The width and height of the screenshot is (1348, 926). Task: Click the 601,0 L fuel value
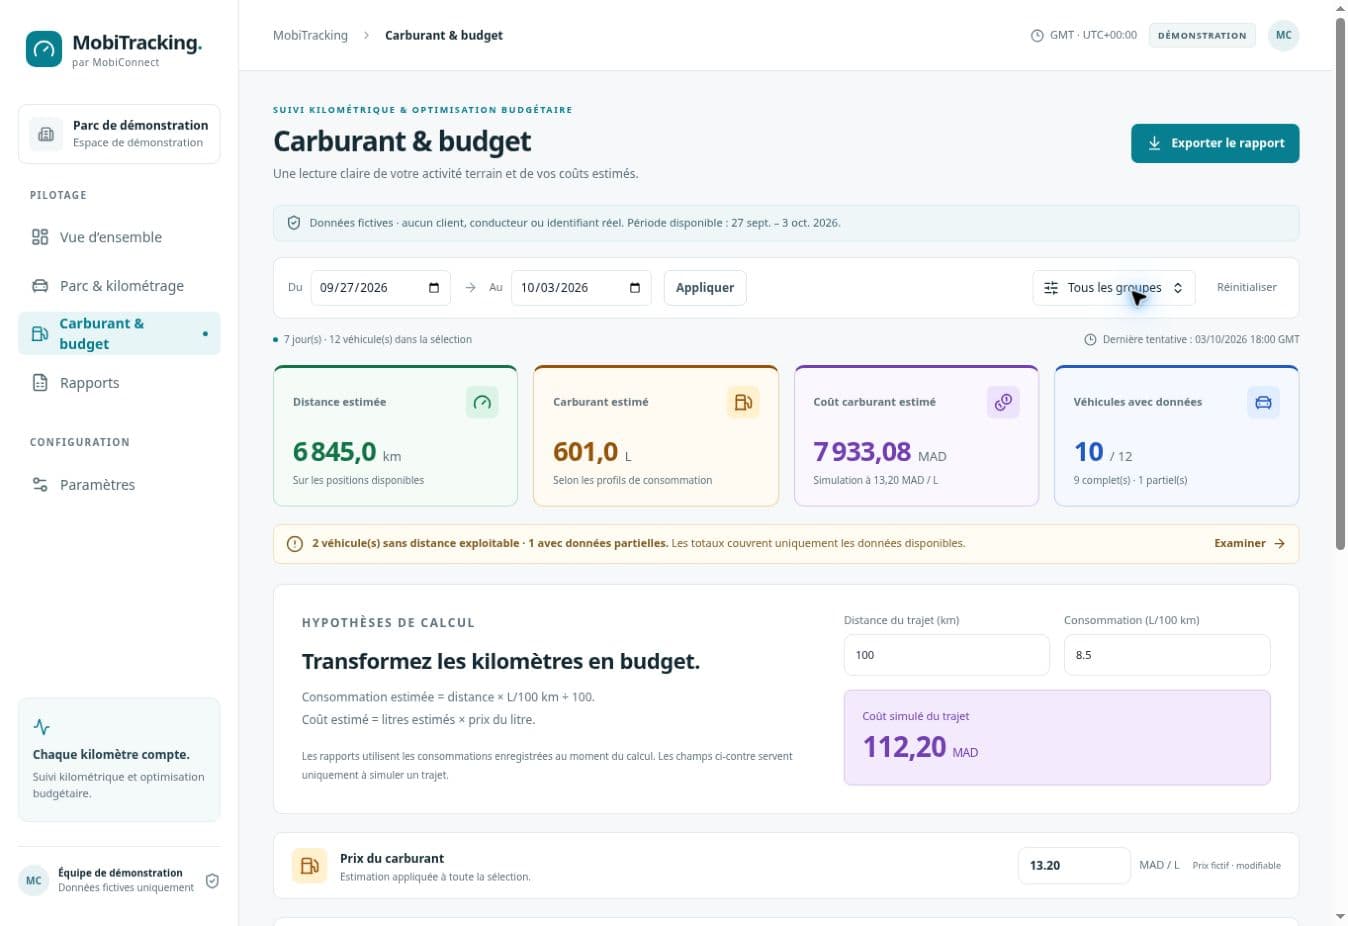(592, 452)
